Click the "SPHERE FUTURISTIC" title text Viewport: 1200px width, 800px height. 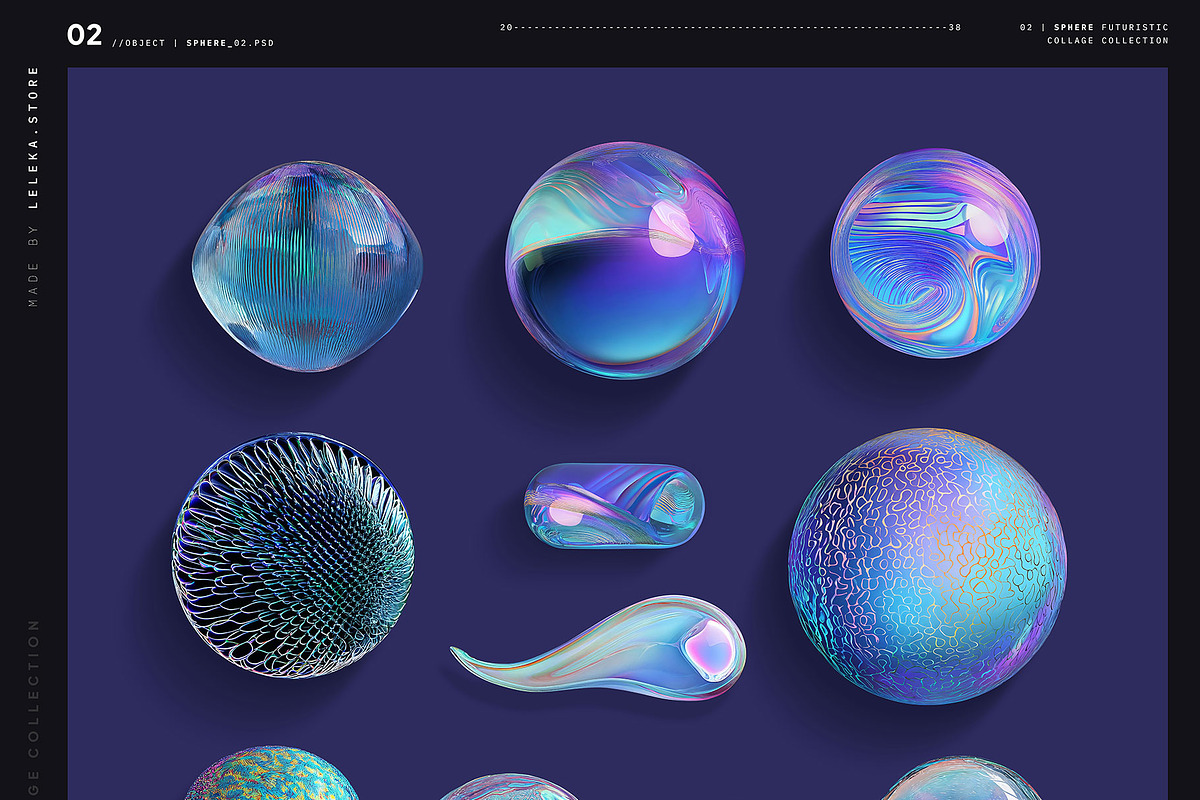(1111, 27)
